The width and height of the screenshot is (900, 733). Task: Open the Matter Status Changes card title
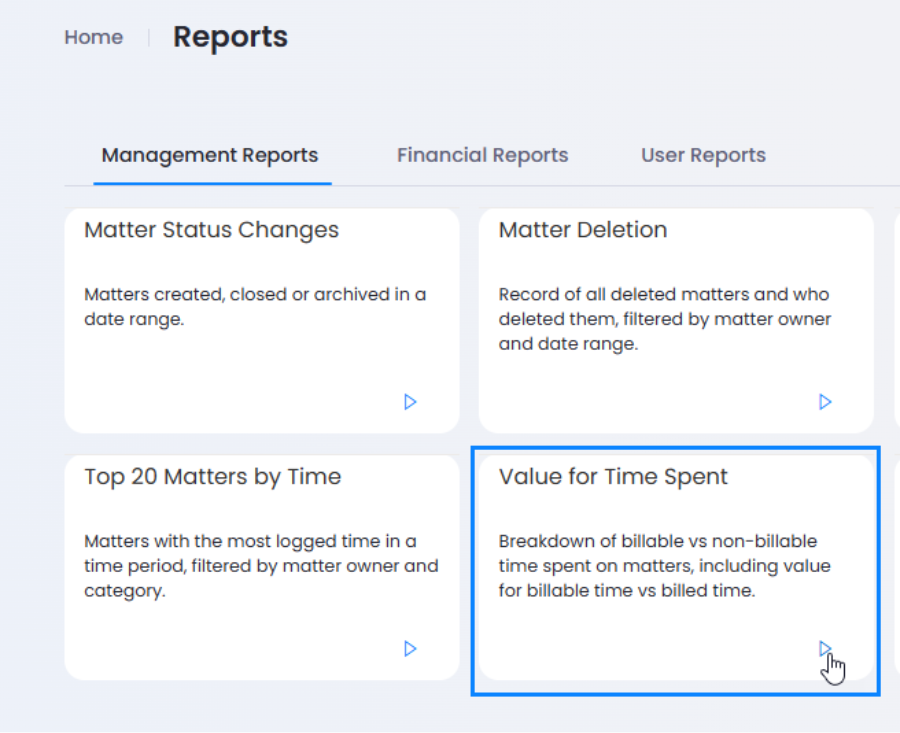click(x=211, y=230)
